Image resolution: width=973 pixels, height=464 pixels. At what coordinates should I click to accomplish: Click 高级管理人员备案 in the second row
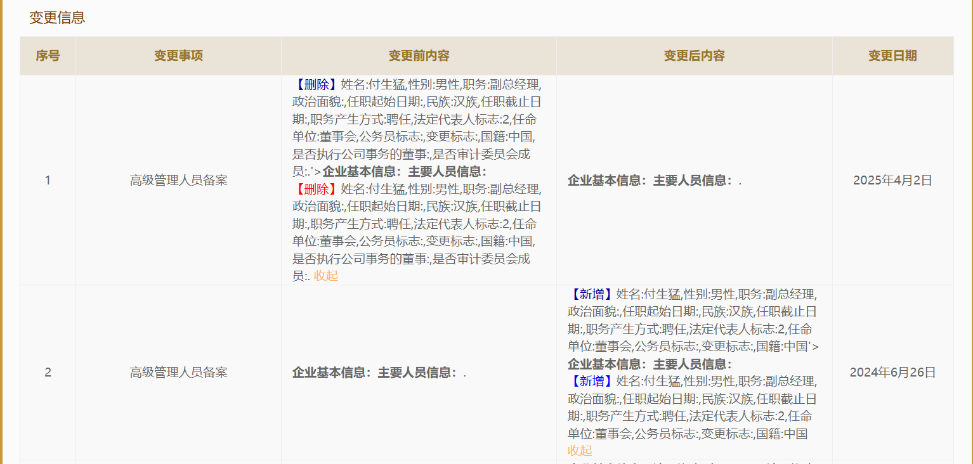tap(178, 373)
